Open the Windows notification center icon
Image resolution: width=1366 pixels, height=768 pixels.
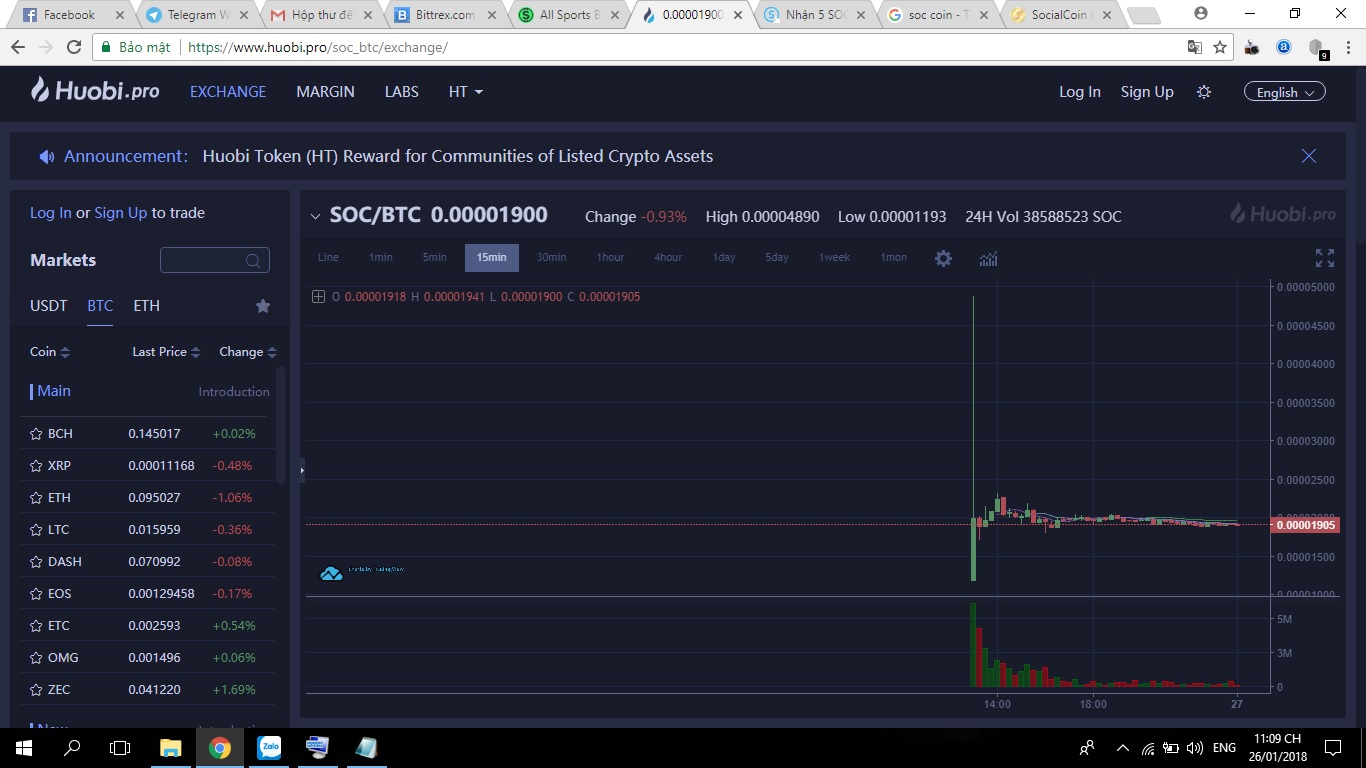[x=1332, y=747]
